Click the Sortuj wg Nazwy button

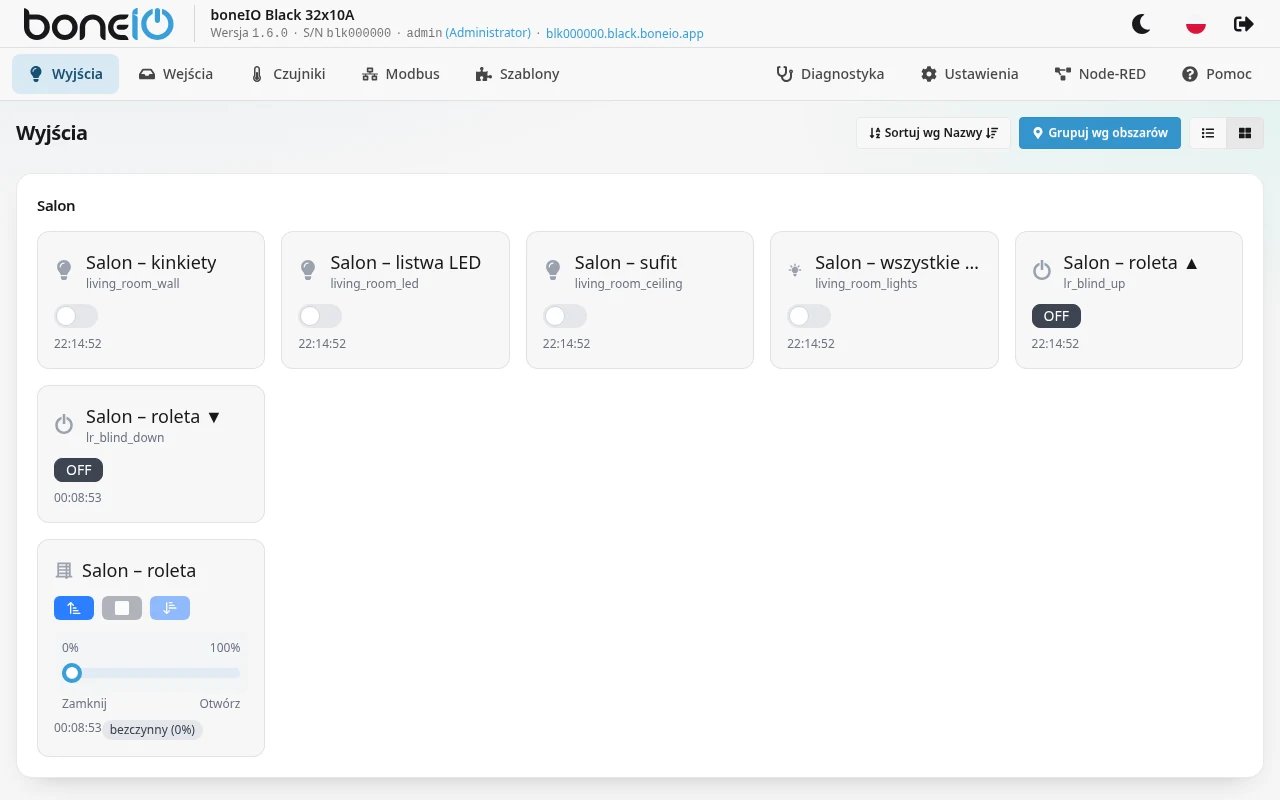[x=933, y=133]
